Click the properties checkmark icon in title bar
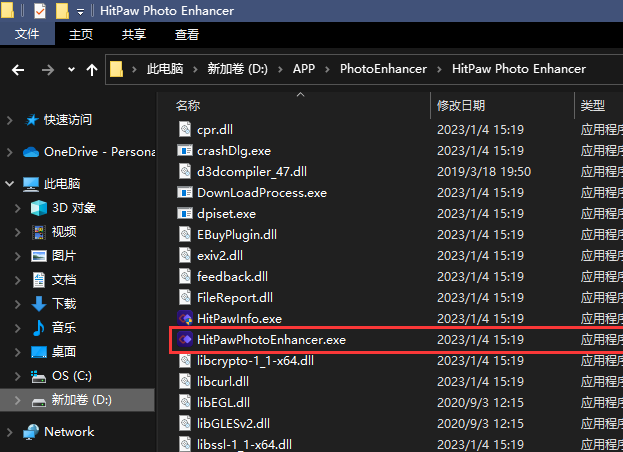This screenshot has width=623, height=452. [x=40, y=11]
